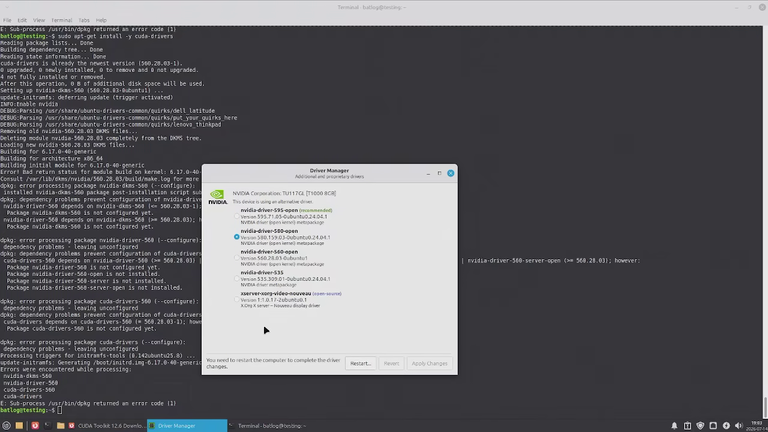Select the nvidia-driver-580-open radio button
This screenshot has height=432, width=768.
(x=237, y=237)
